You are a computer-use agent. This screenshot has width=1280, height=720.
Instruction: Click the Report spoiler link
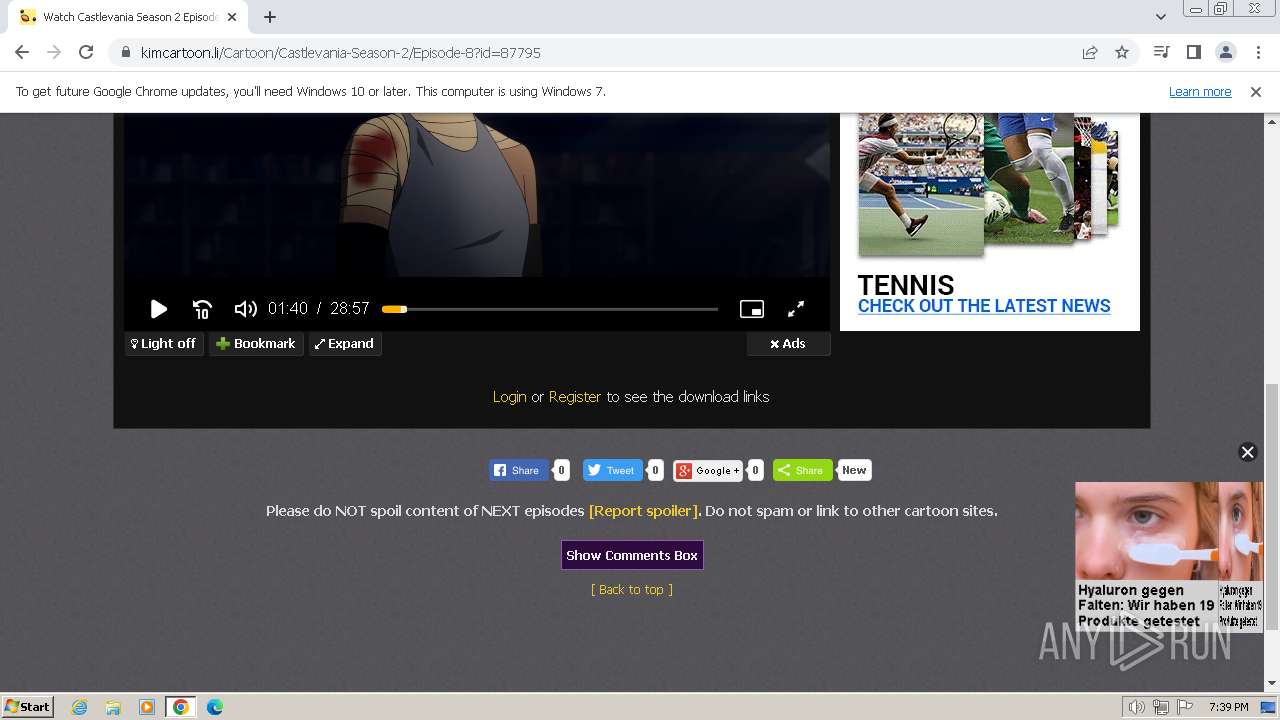click(x=644, y=511)
